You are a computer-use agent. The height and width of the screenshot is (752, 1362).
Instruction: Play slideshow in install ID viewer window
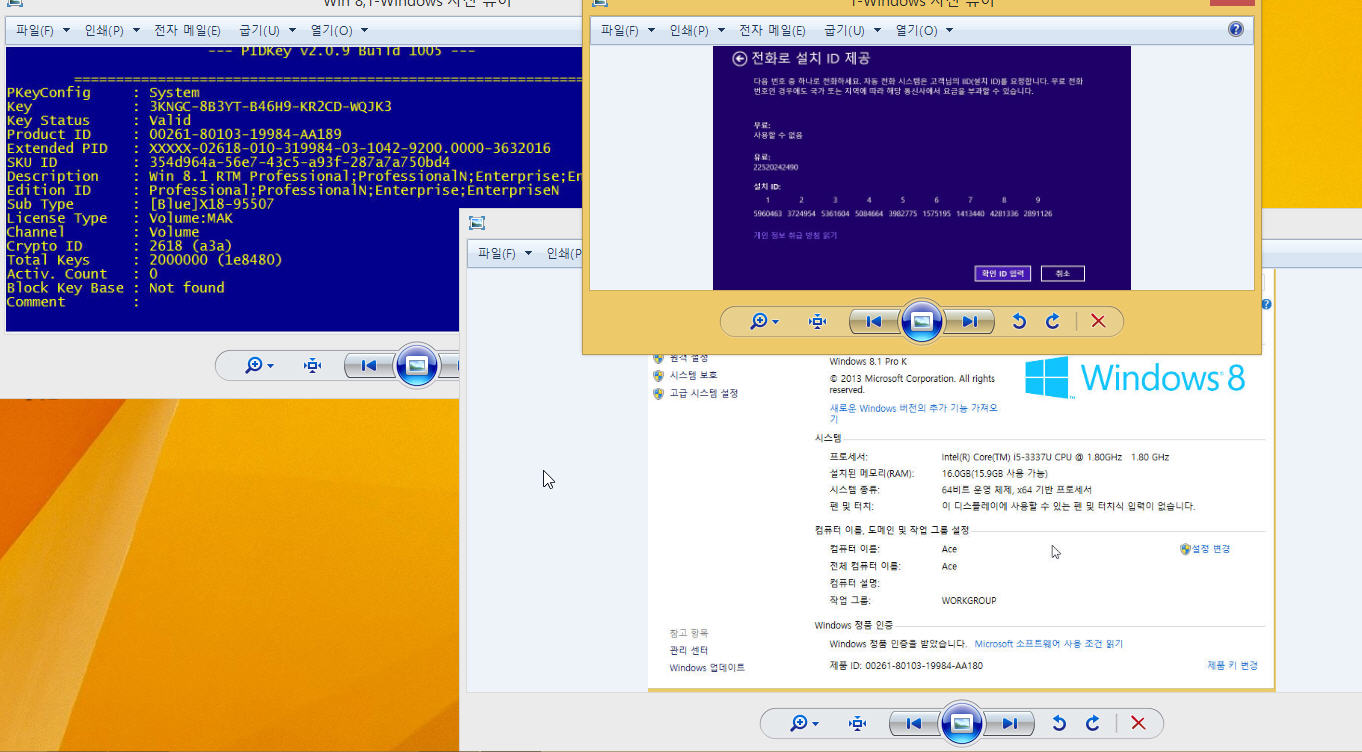pos(922,321)
